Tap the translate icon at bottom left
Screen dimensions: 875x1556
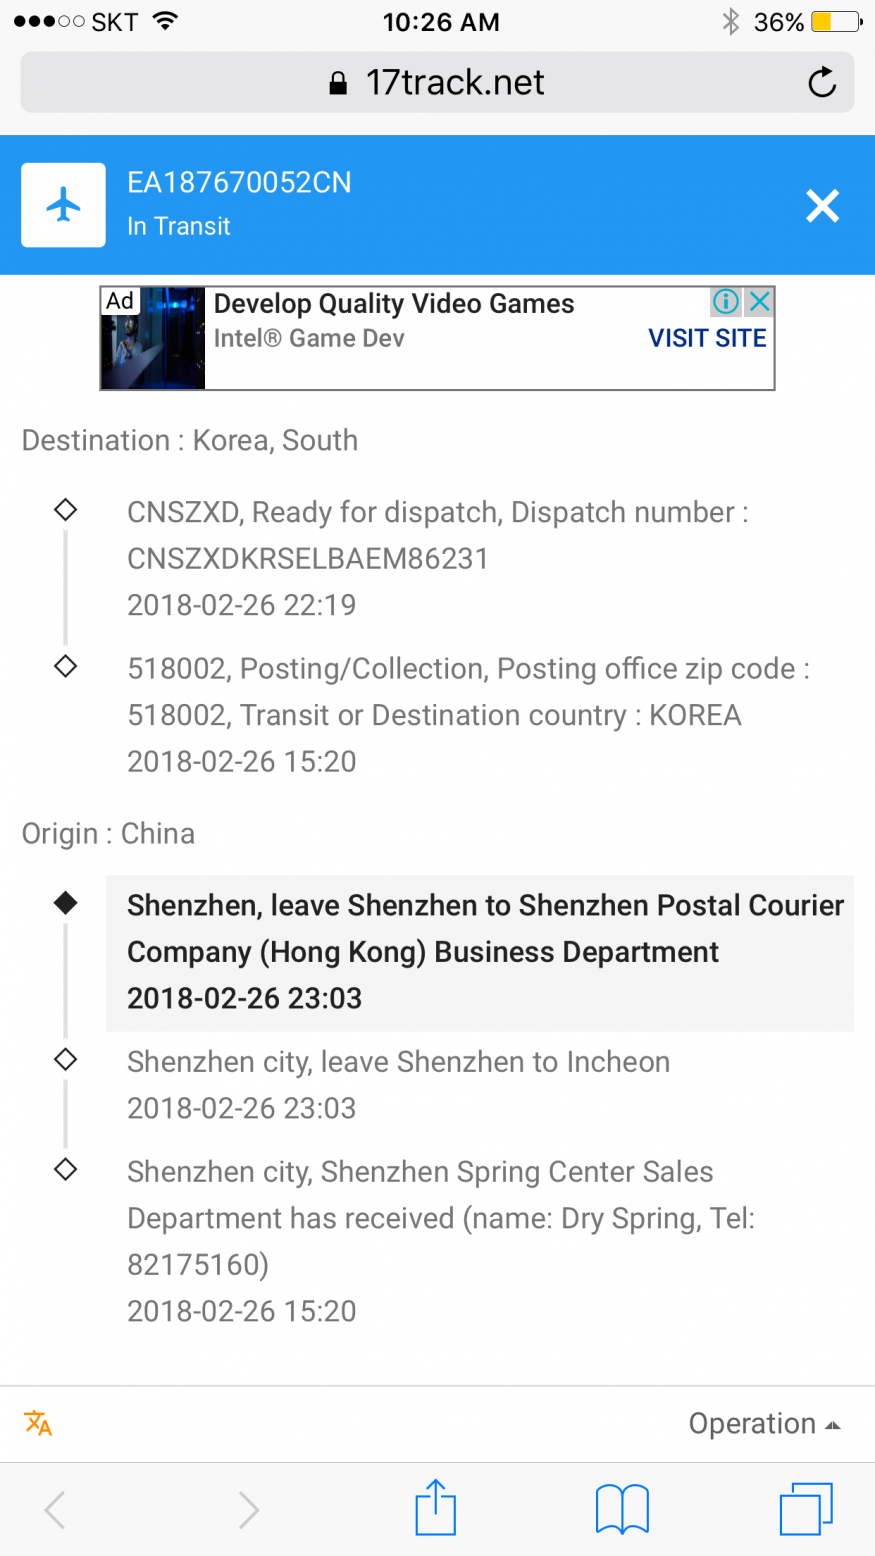click(38, 1422)
